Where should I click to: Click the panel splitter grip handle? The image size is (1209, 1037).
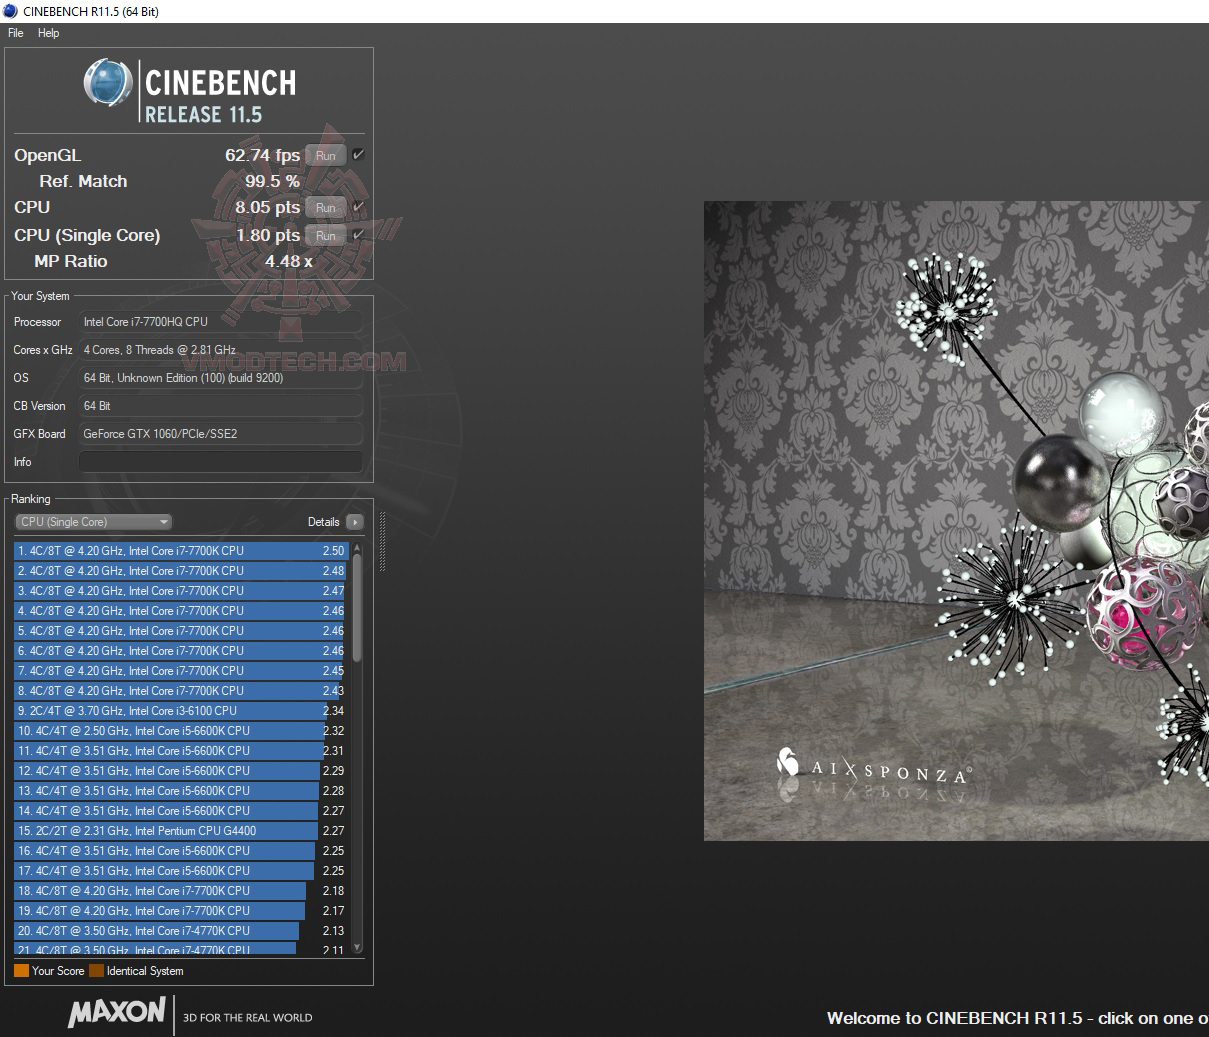tap(382, 541)
